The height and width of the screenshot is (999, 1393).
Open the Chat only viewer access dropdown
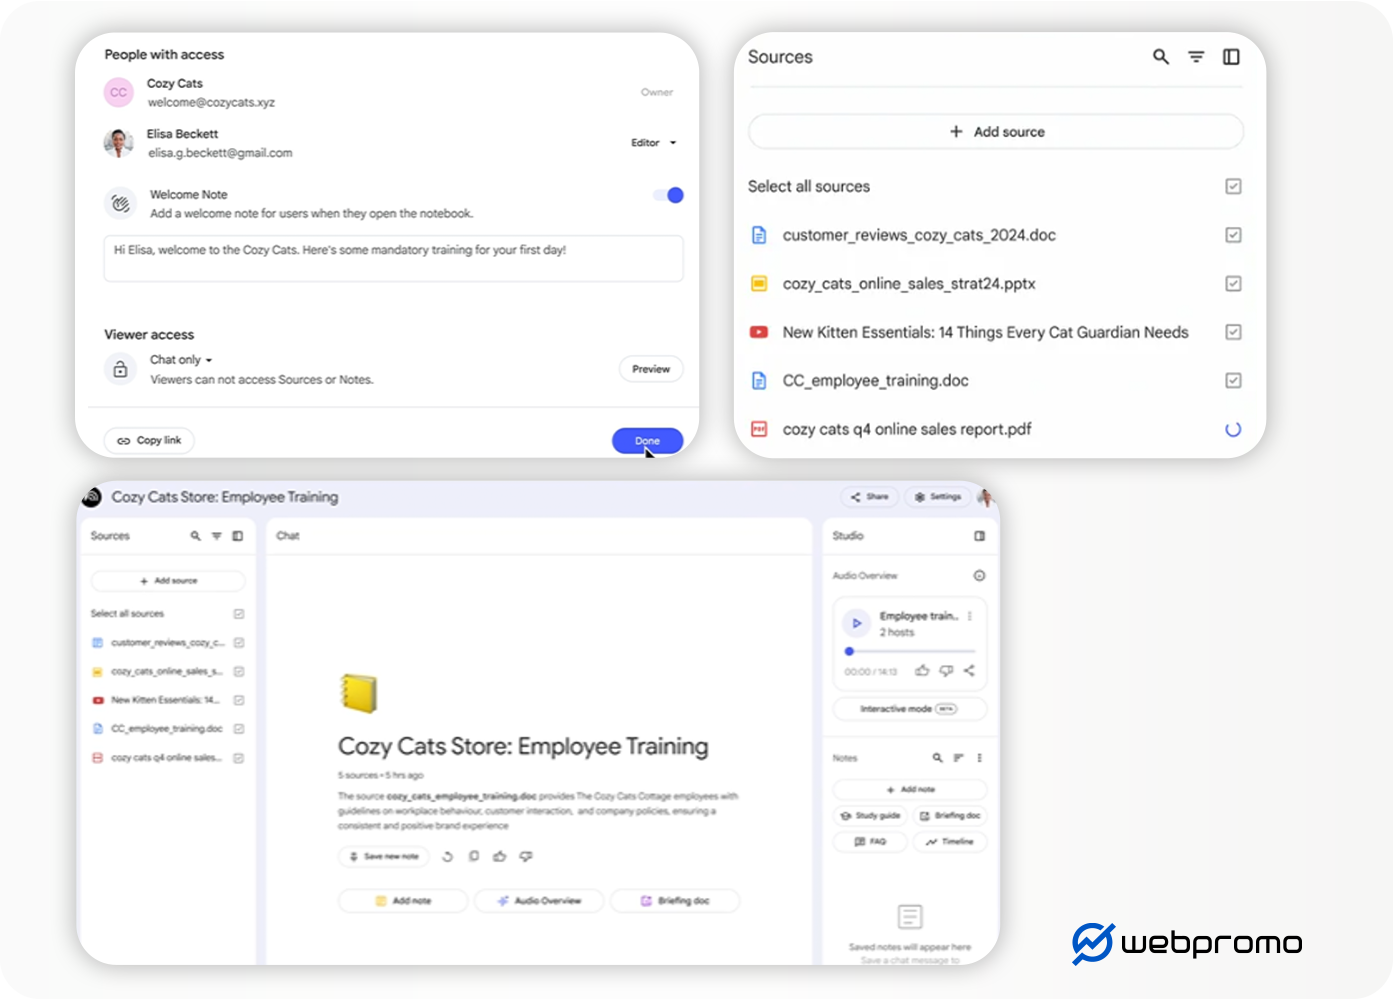pos(181,360)
